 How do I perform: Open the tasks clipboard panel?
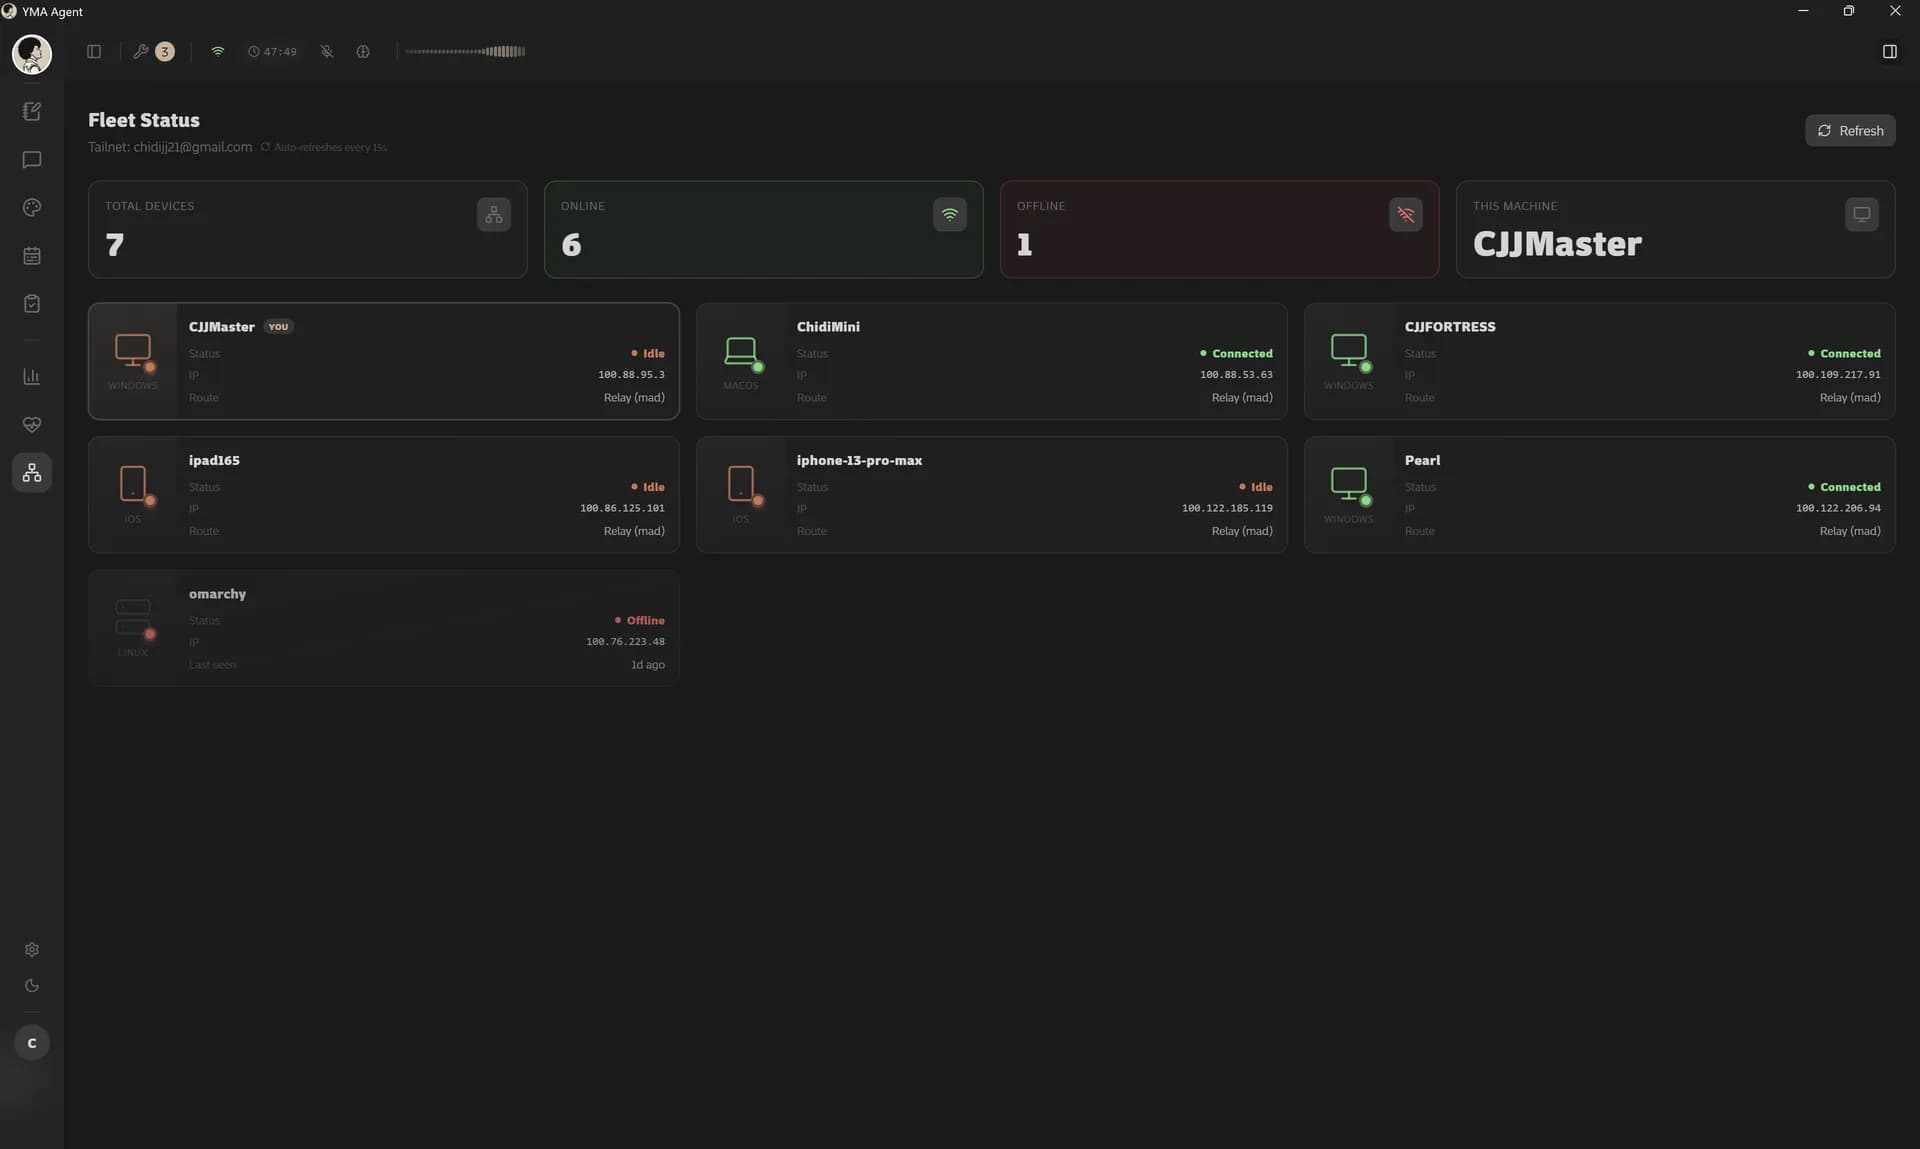click(32, 304)
